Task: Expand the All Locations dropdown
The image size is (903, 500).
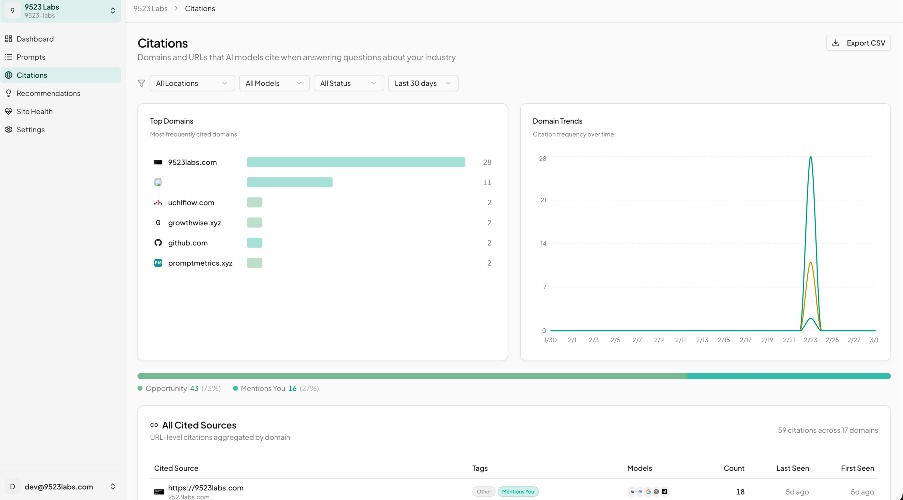Action: 192,84
